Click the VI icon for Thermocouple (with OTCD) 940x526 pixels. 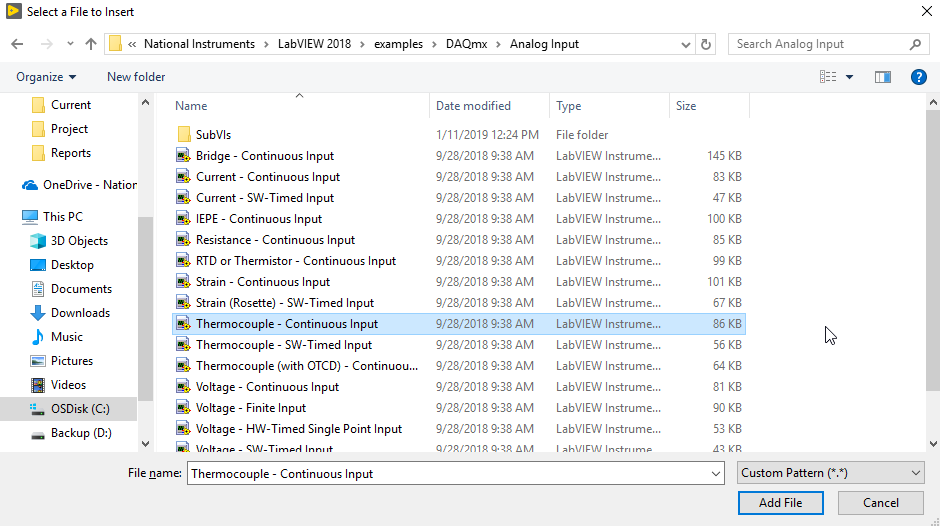183,365
